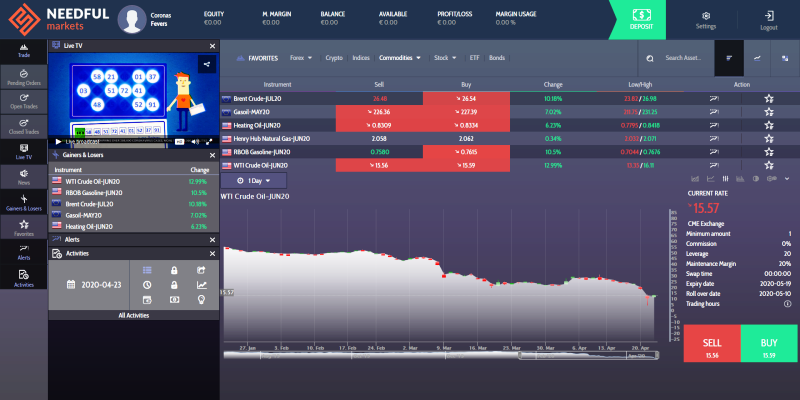
Task: Select area chart type icon above chart
Action: (694, 179)
